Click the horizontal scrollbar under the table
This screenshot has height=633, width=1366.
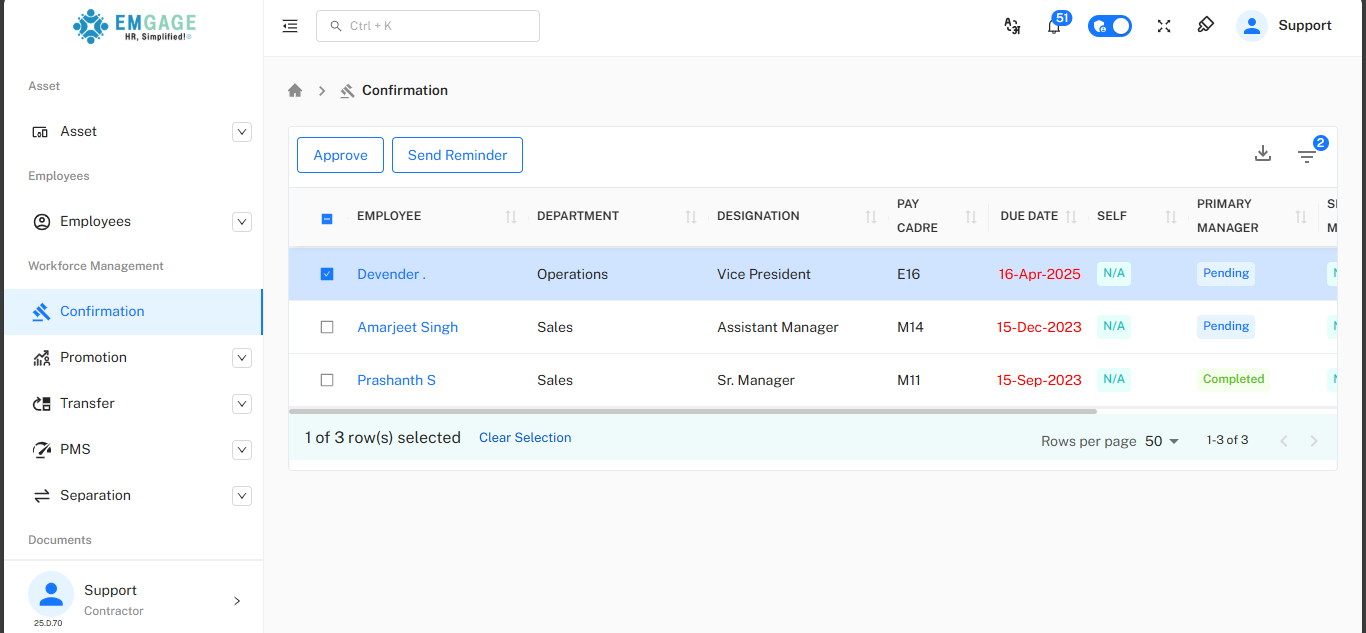[692, 411]
